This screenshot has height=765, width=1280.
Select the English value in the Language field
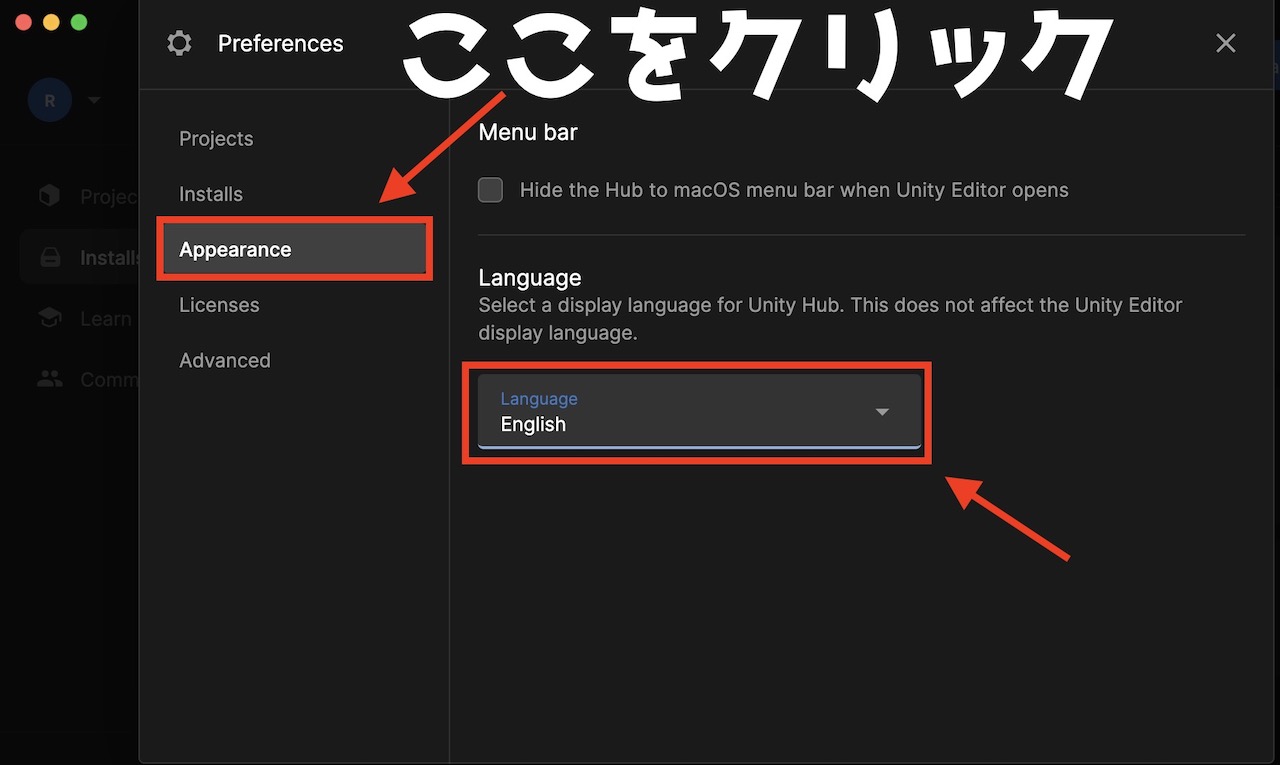[533, 424]
